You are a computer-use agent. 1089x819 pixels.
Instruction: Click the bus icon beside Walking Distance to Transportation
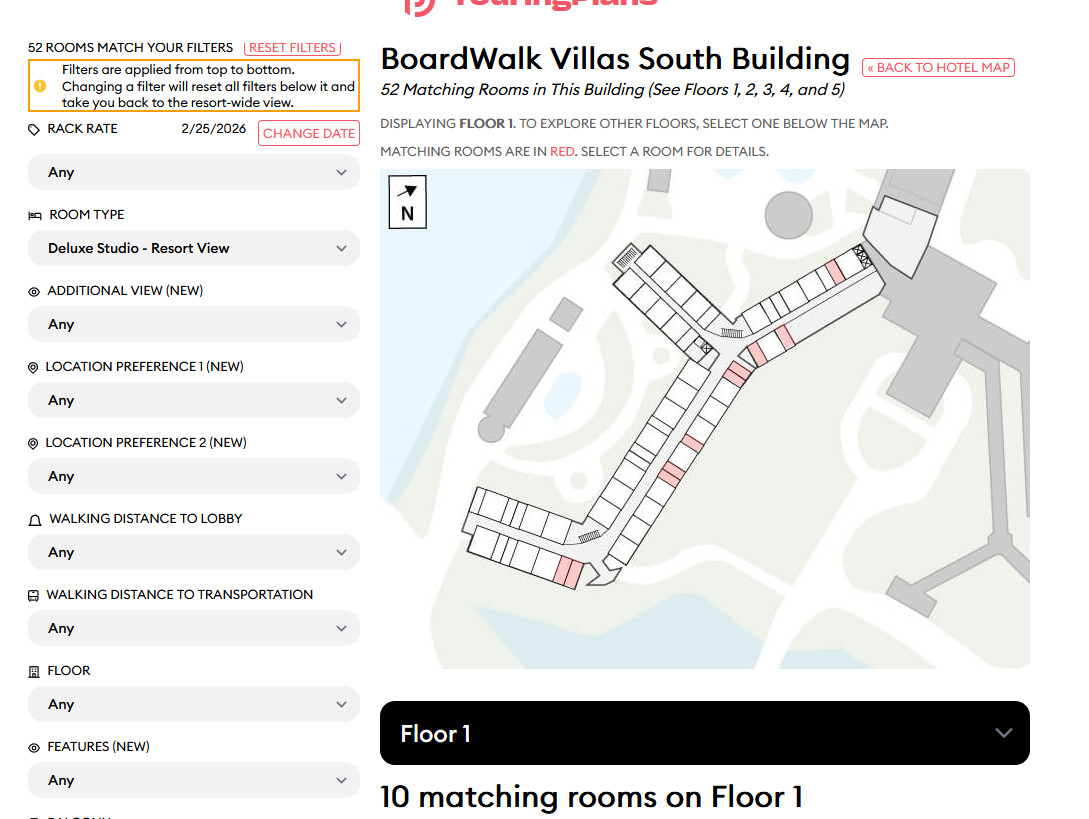click(x=34, y=595)
